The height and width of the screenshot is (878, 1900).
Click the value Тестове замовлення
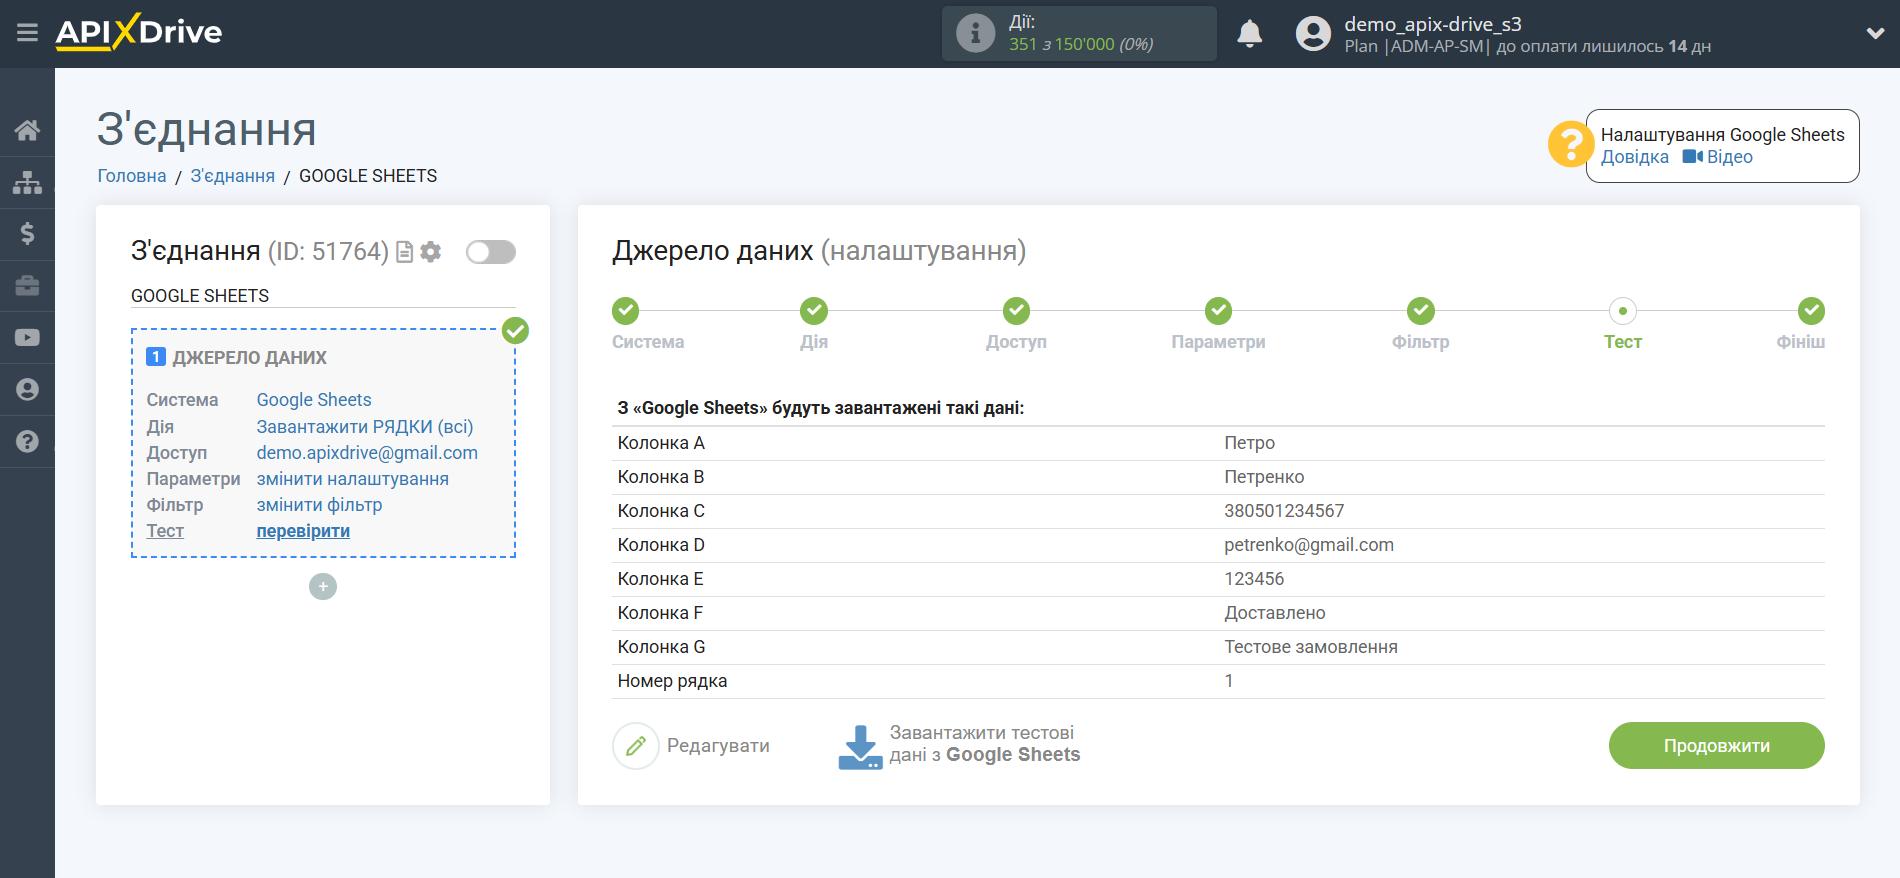tap(1311, 647)
